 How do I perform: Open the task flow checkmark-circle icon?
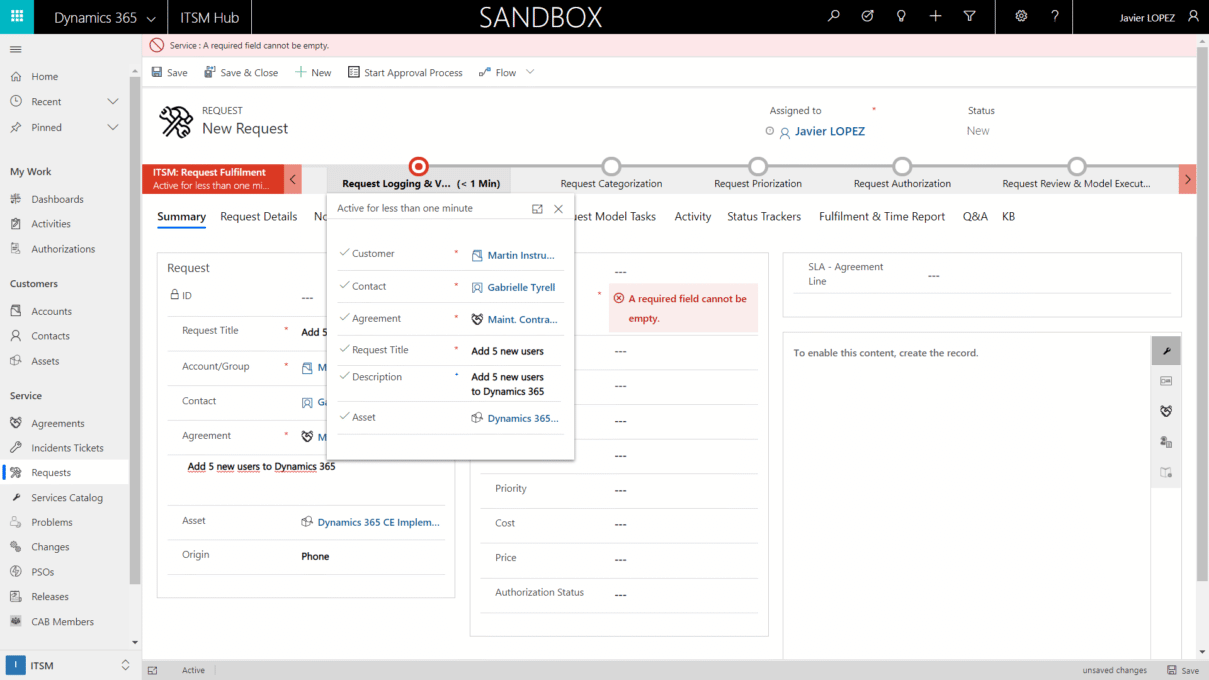click(867, 17)
